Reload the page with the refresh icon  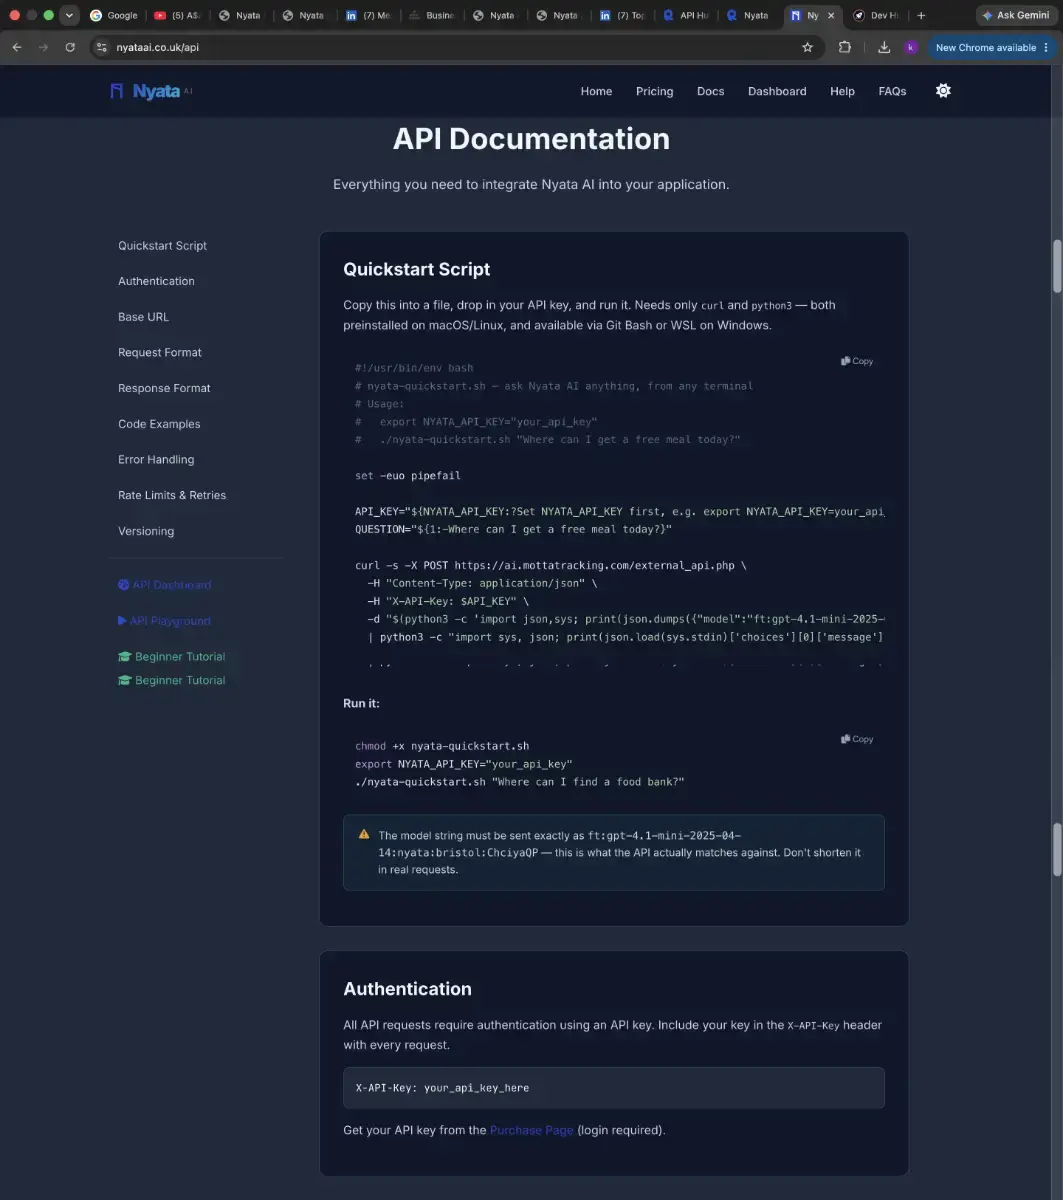point(70,47)
